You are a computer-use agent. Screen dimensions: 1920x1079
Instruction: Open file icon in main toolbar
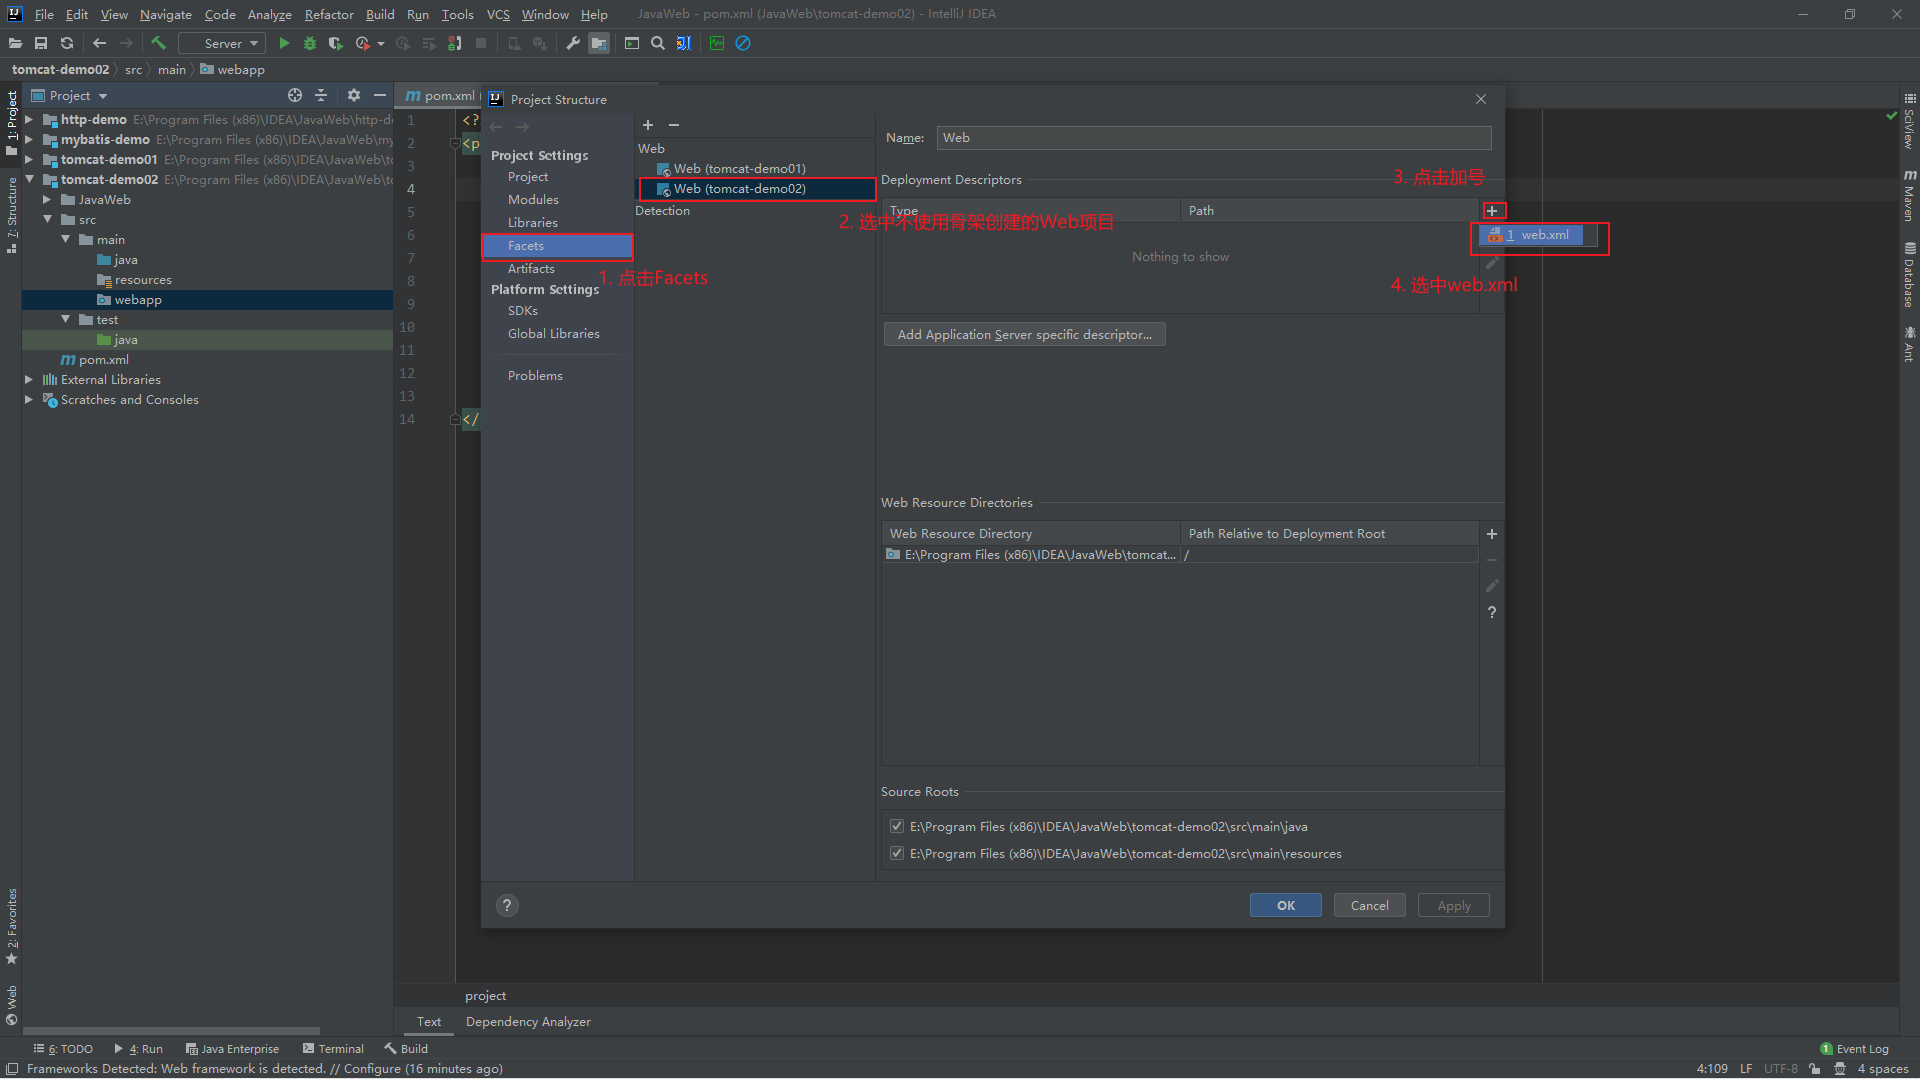[x=15, y=43]
